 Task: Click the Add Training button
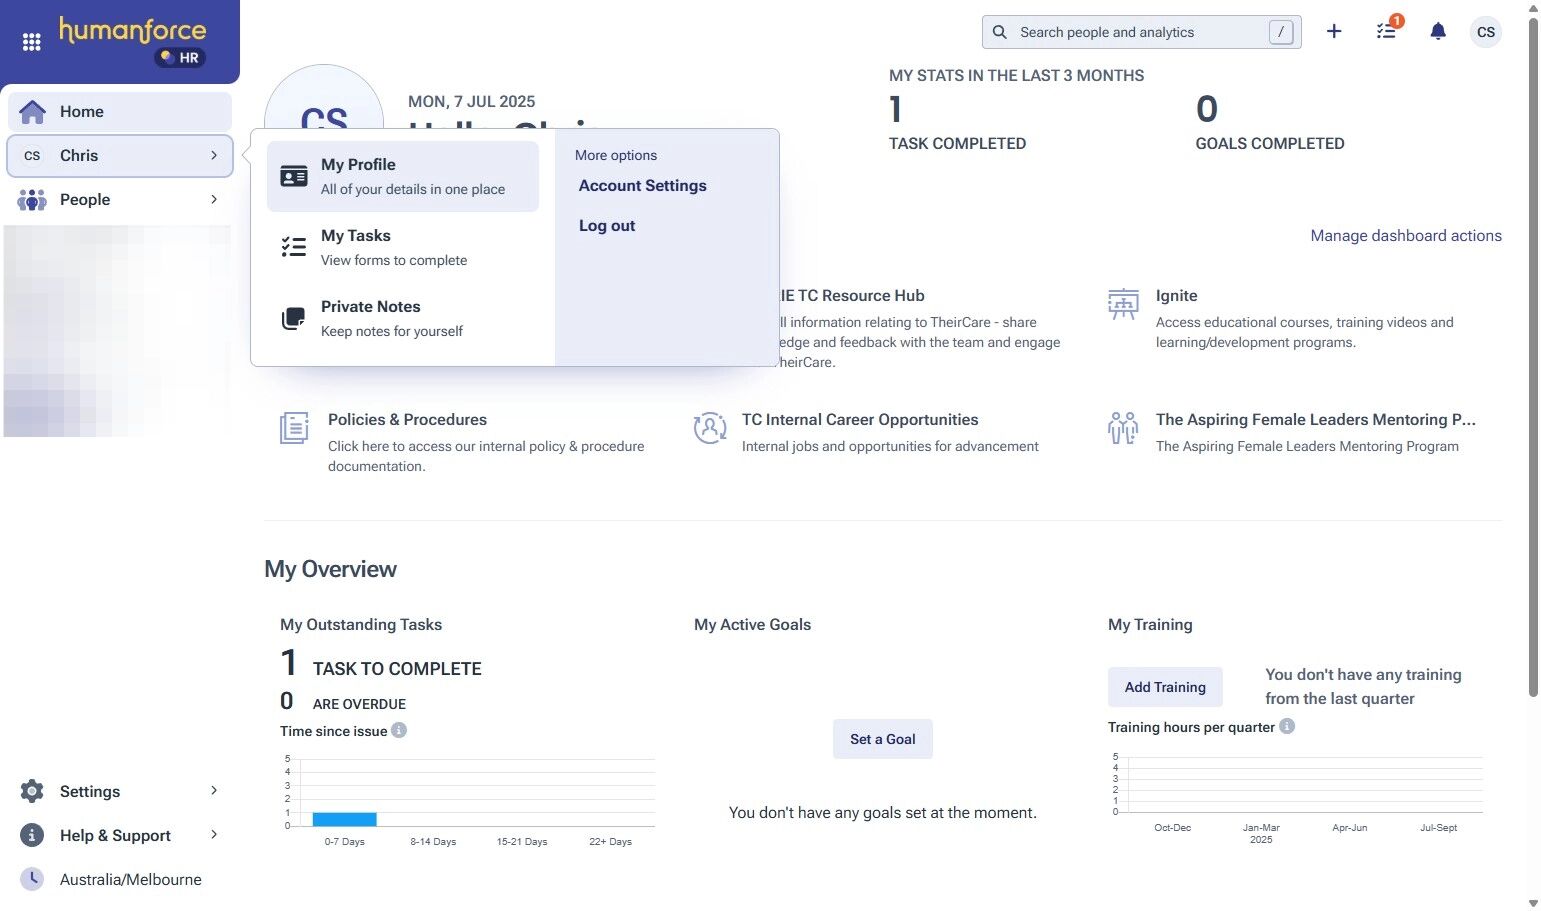coord(1165,687)
